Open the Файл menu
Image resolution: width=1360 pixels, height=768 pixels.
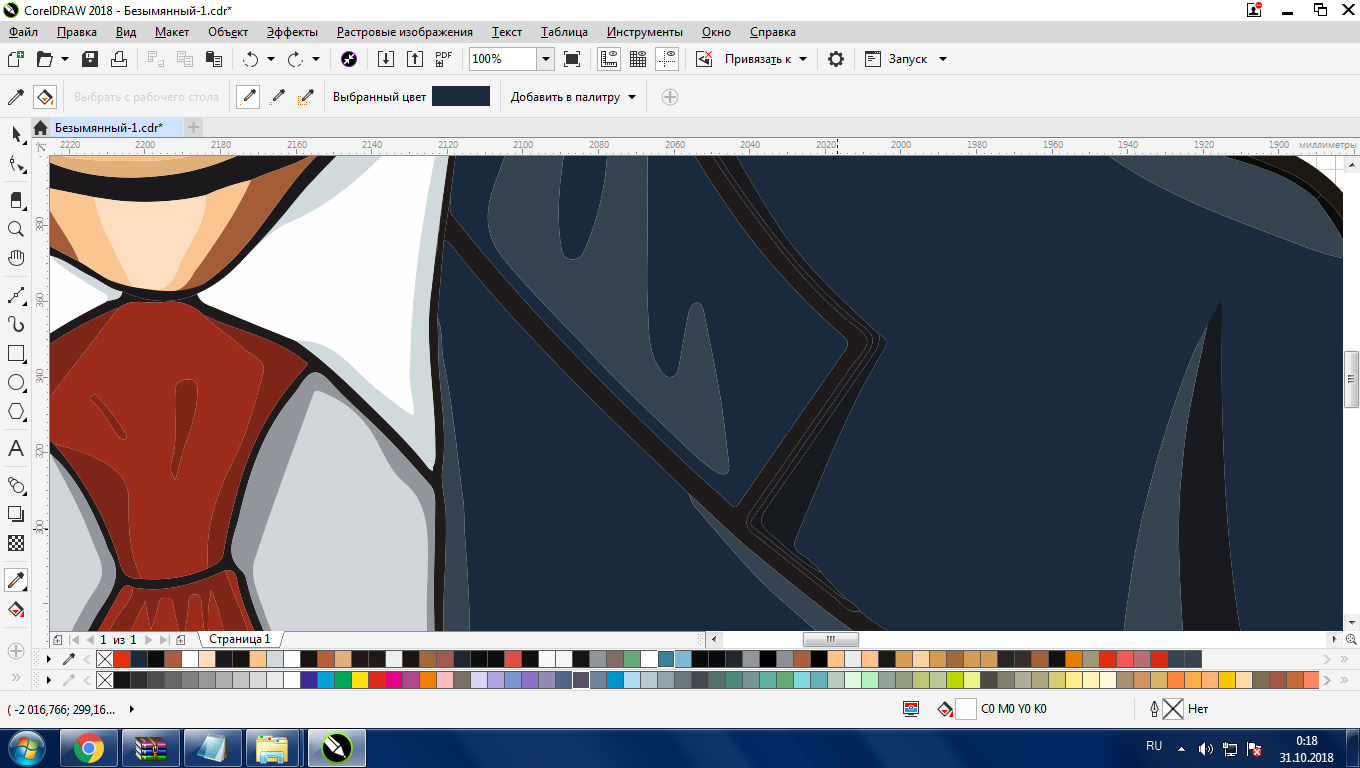(23, 32)
